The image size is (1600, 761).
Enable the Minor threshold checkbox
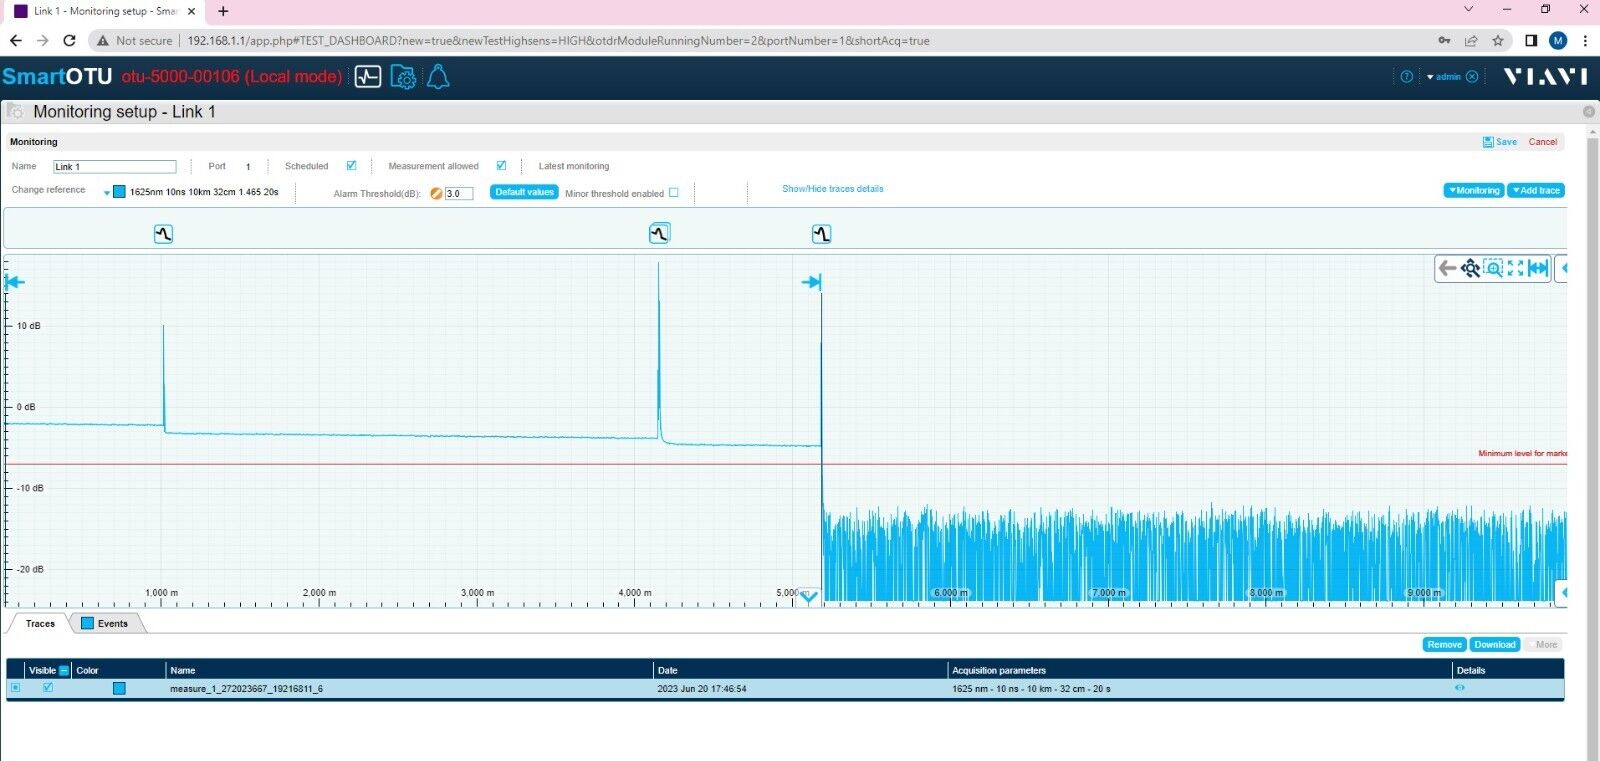tap(673, 193)
